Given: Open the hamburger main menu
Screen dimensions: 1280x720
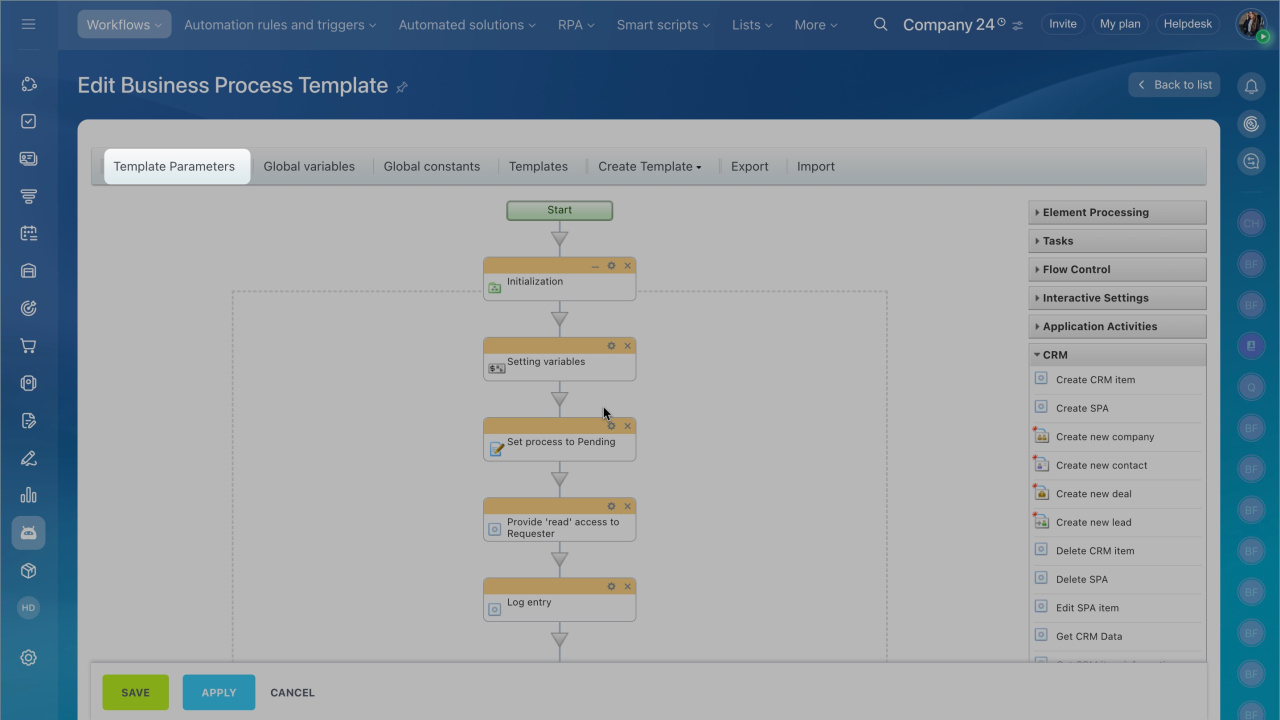Looking at the screenshot, I should coord(28,24).
